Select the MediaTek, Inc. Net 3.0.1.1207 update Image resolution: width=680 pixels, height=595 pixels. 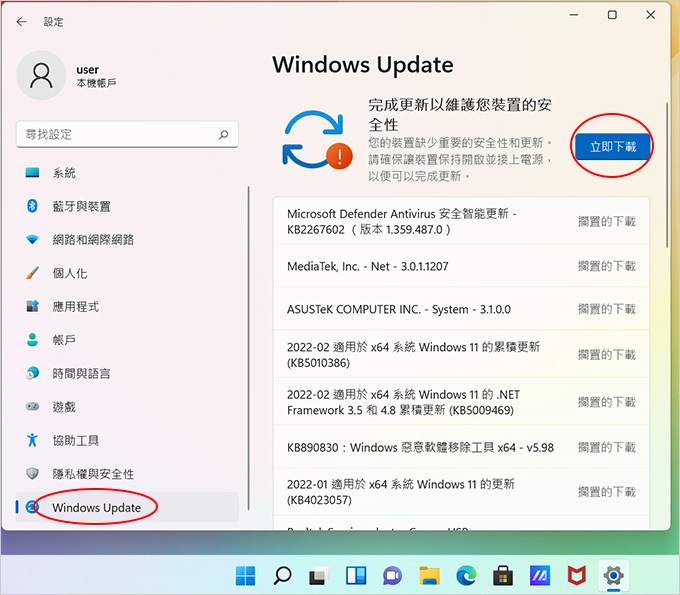[461, 266]
